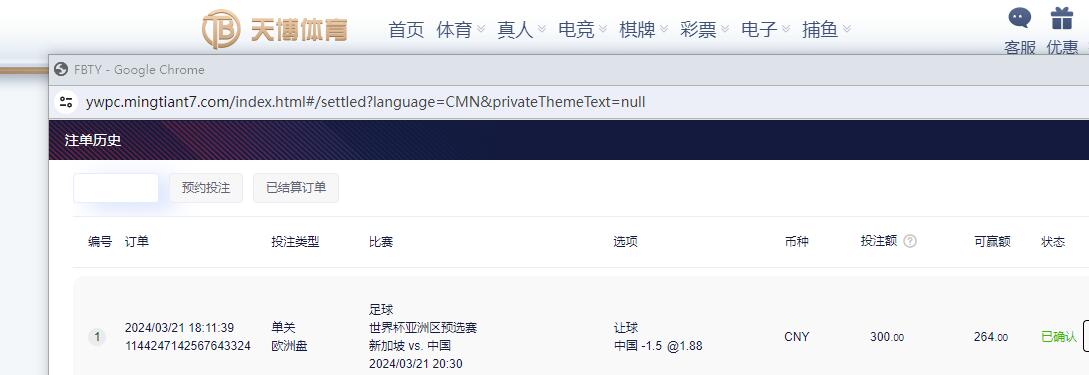Select the blank first tab before 预约投注
The width and height of the screenshot is (1089, 375).
point(116,188)
